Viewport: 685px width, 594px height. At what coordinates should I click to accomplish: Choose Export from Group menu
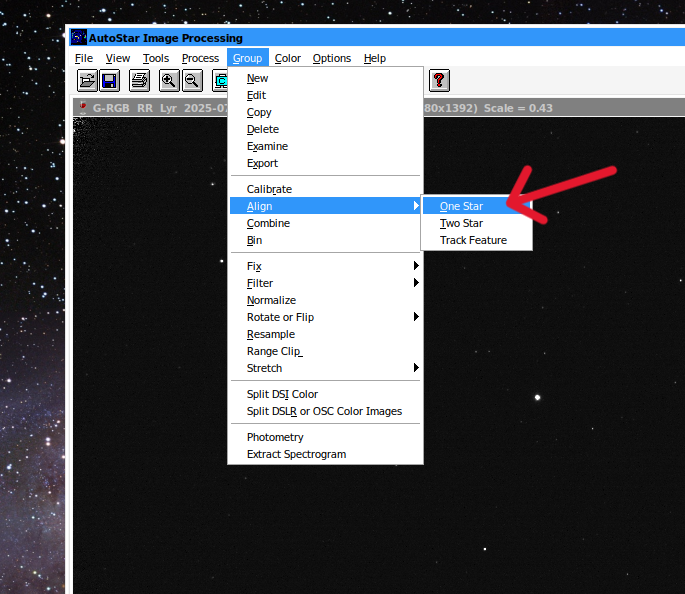point(325,163)
